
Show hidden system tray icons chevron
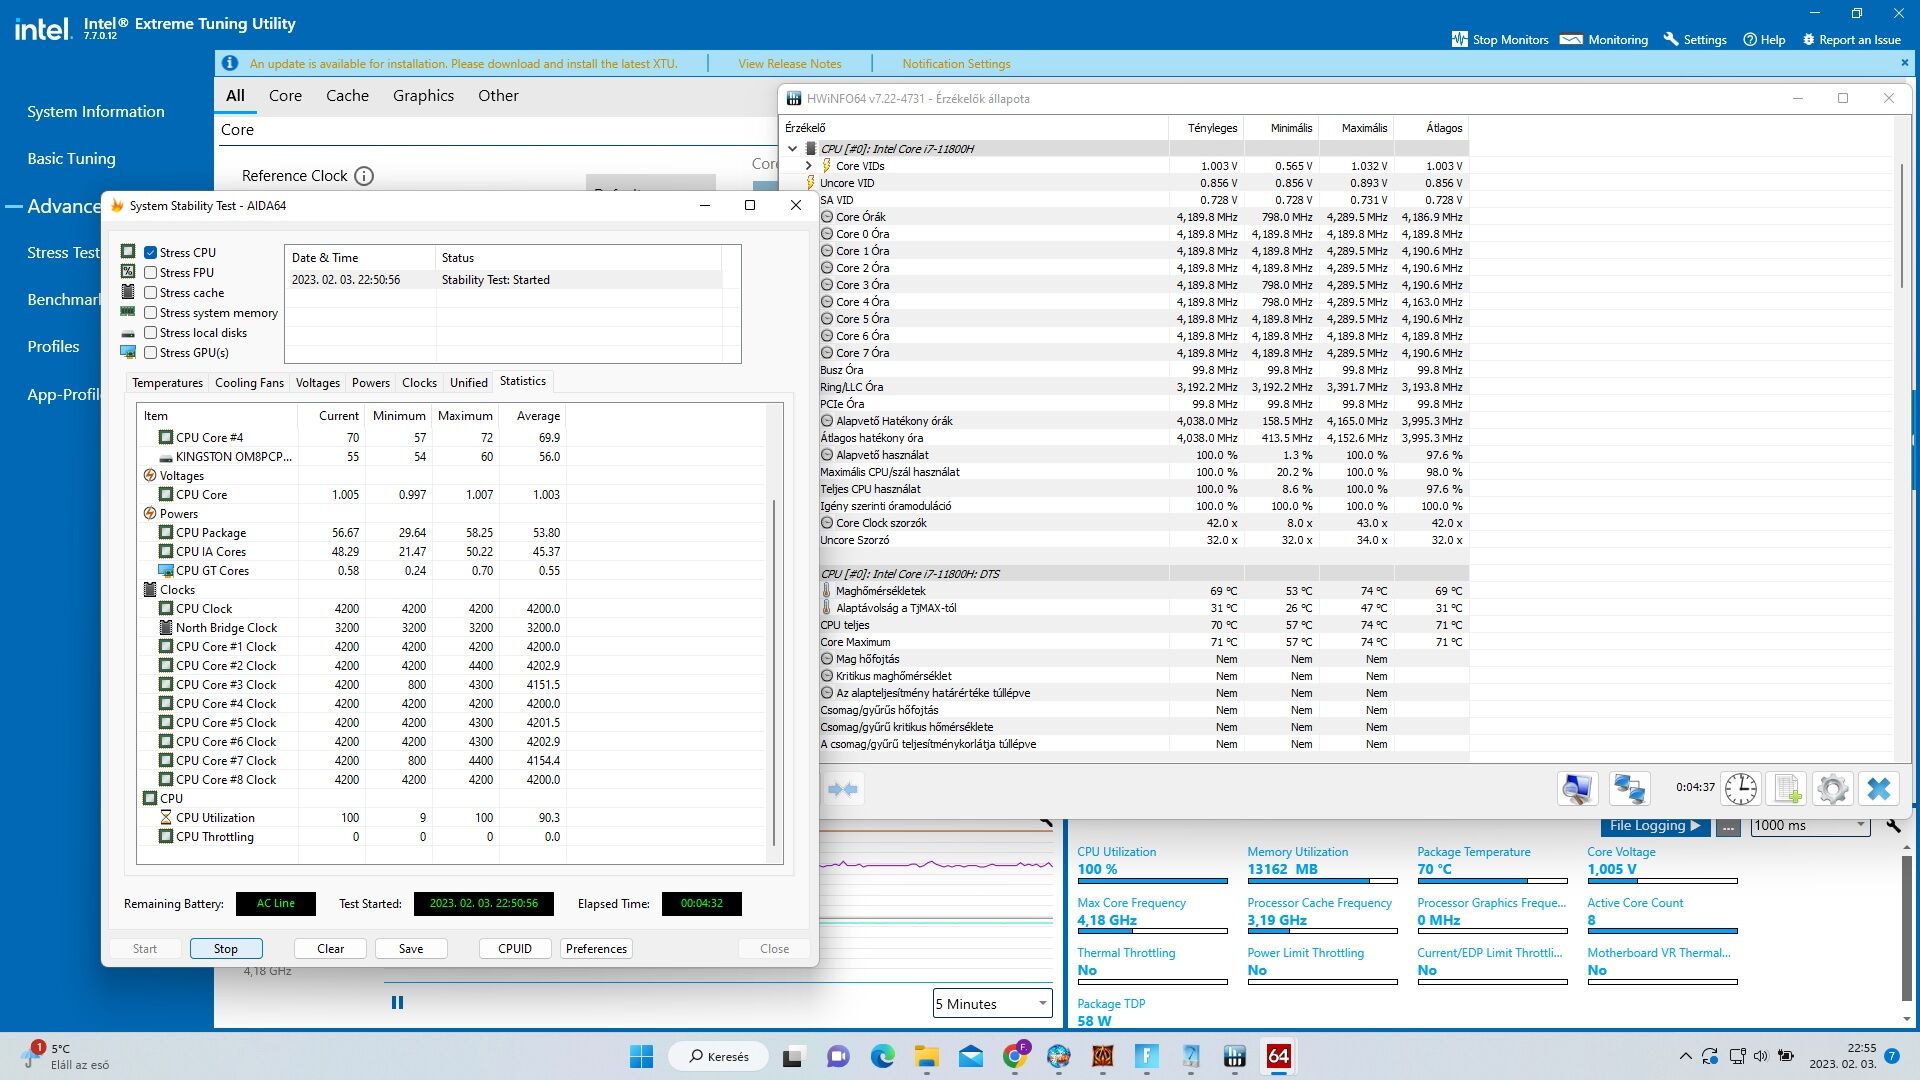coord(1686,1056)
